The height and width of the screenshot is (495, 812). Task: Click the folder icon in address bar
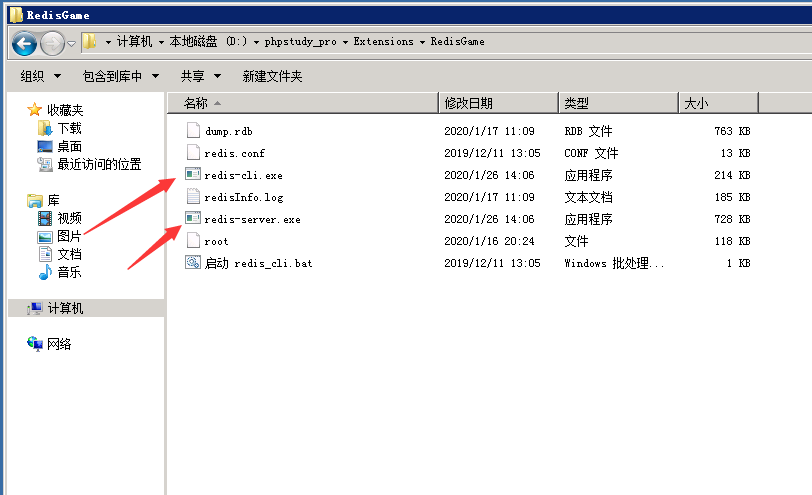[90, 41]
